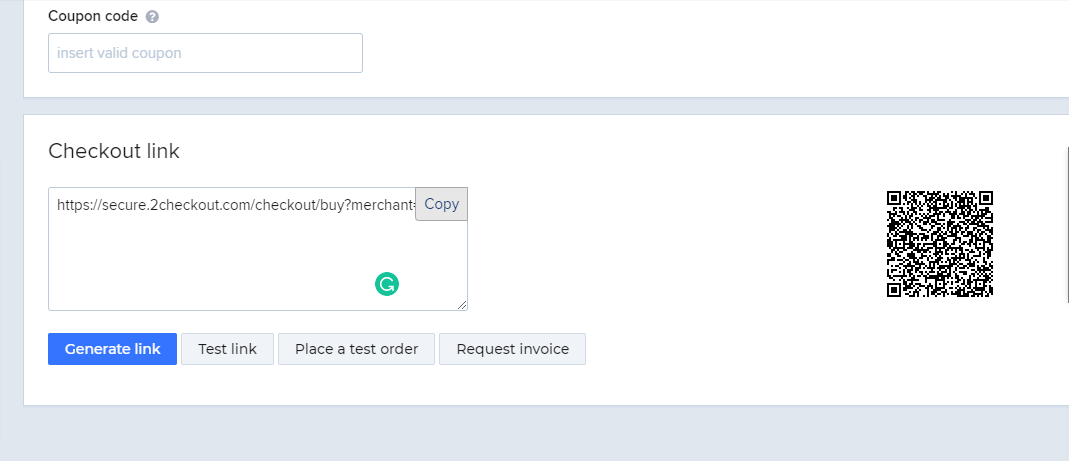Click the top-left finder square of QR code
The image size is (1069, 461).
pyautogui.click(x=895, y=199)
